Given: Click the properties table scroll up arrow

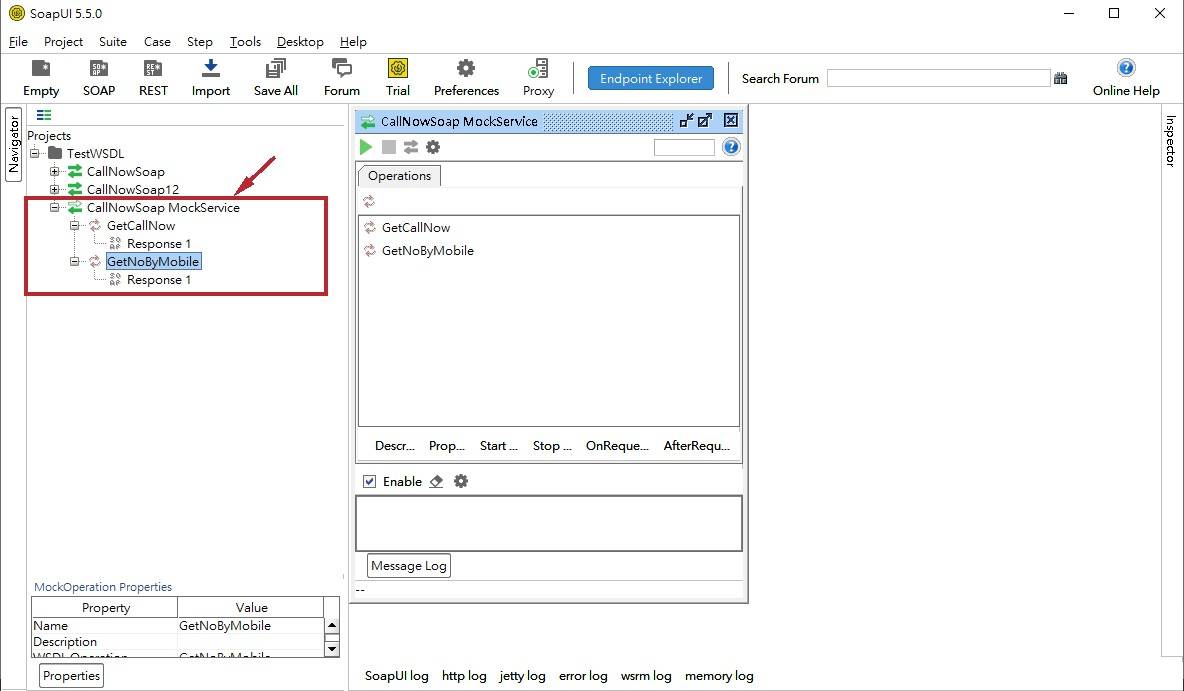Looking at the screenshot, I should 331,625.
